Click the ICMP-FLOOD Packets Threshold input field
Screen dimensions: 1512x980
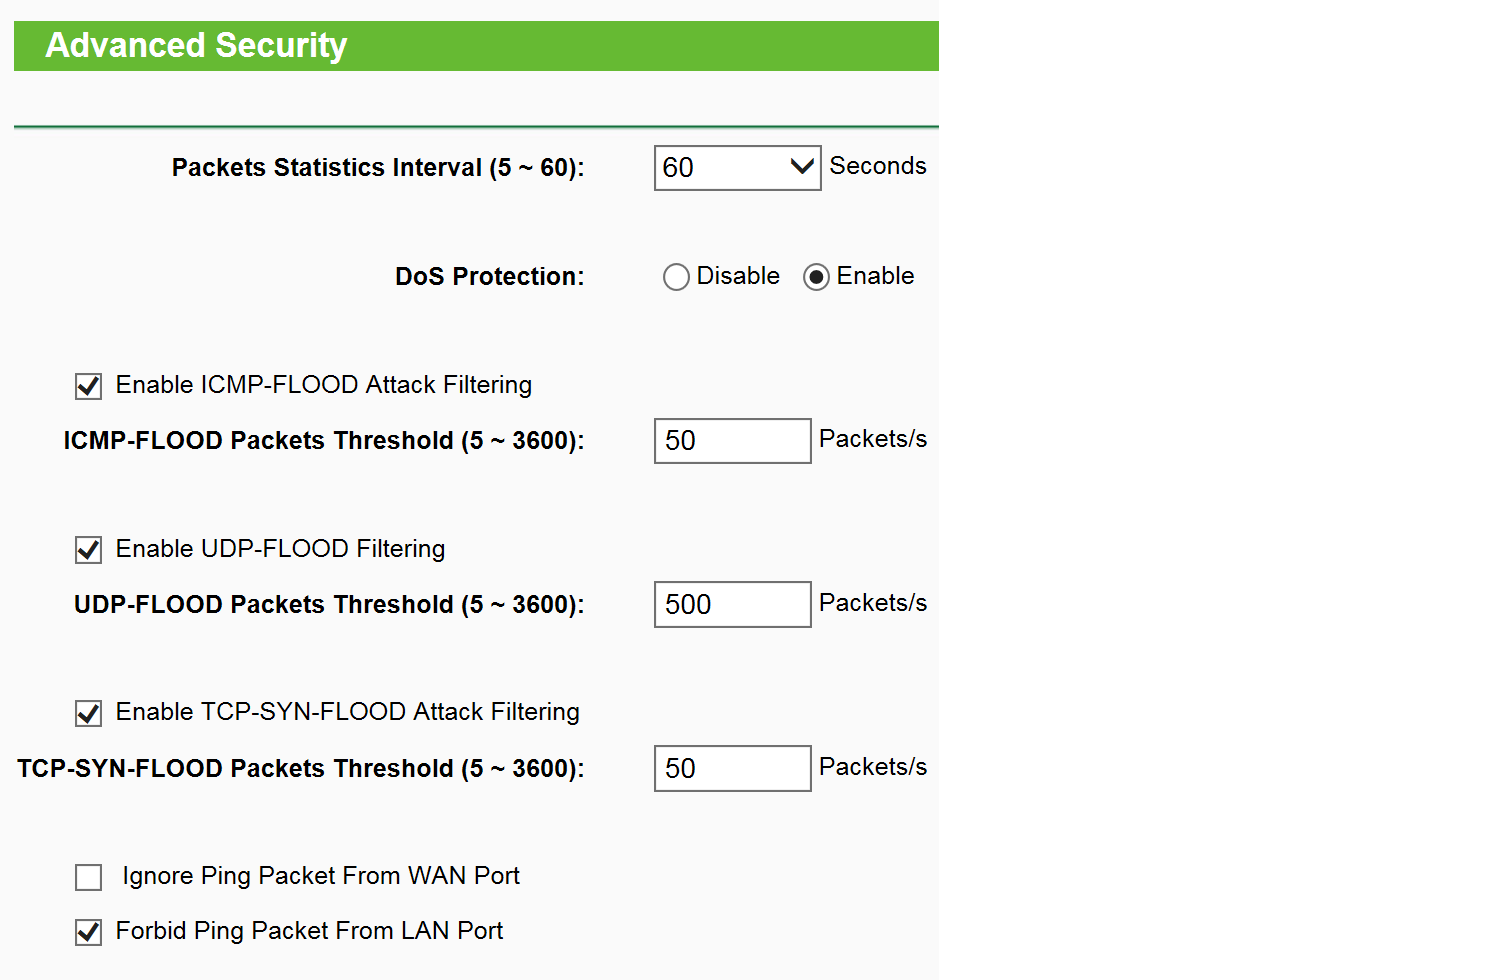tap(732, 441)
